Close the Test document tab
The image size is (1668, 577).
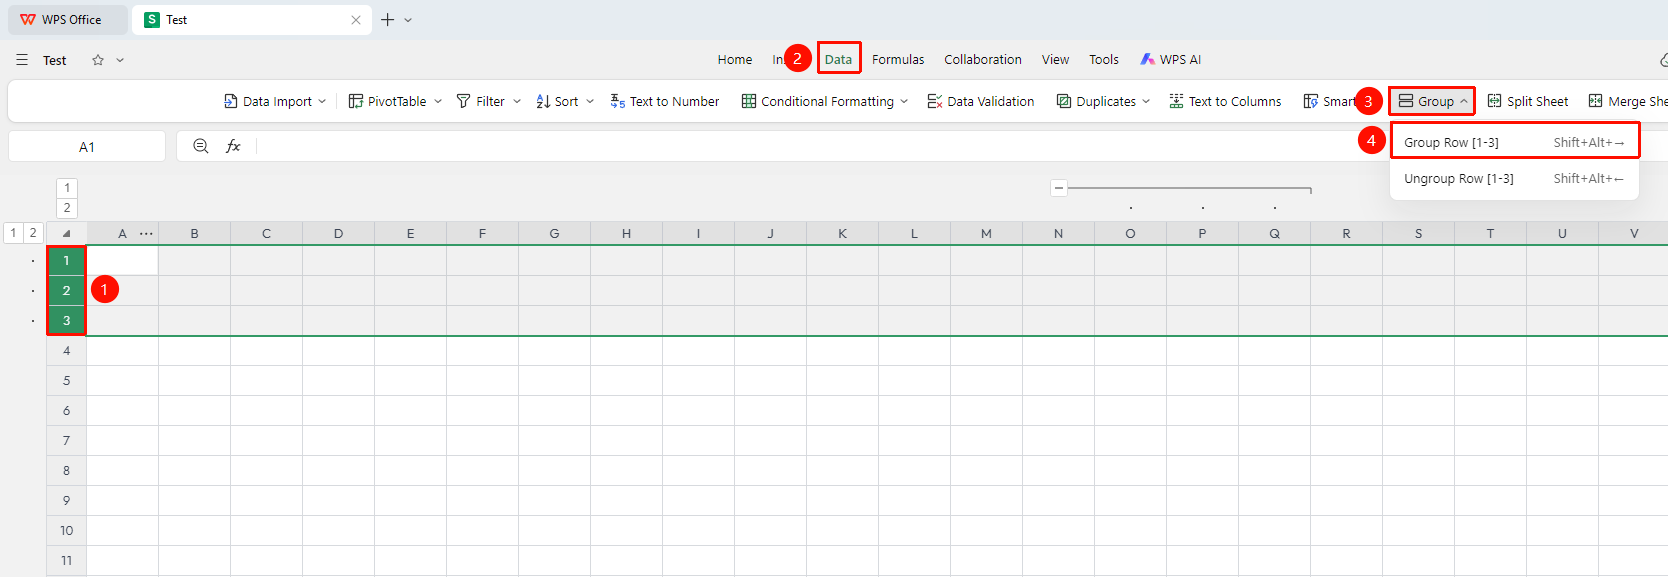[x=356, y=20]
